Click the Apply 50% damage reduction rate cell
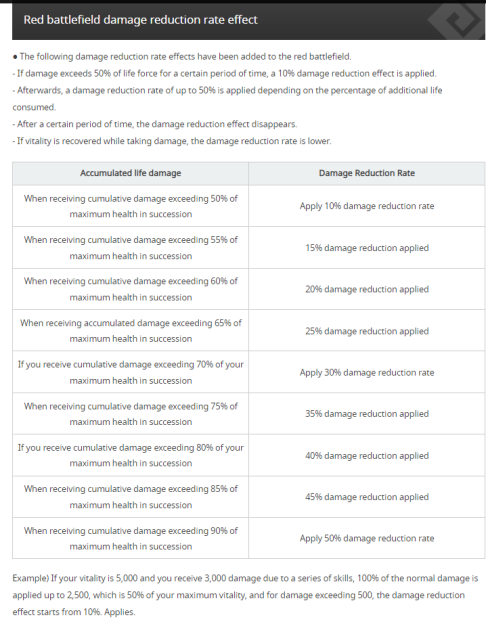This screenshot has height=628, width=486. 367,538
